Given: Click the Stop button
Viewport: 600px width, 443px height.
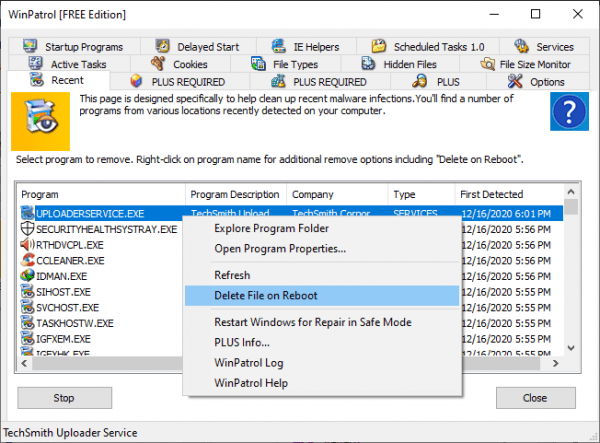Looking at the screenshot, I should 64,398.
